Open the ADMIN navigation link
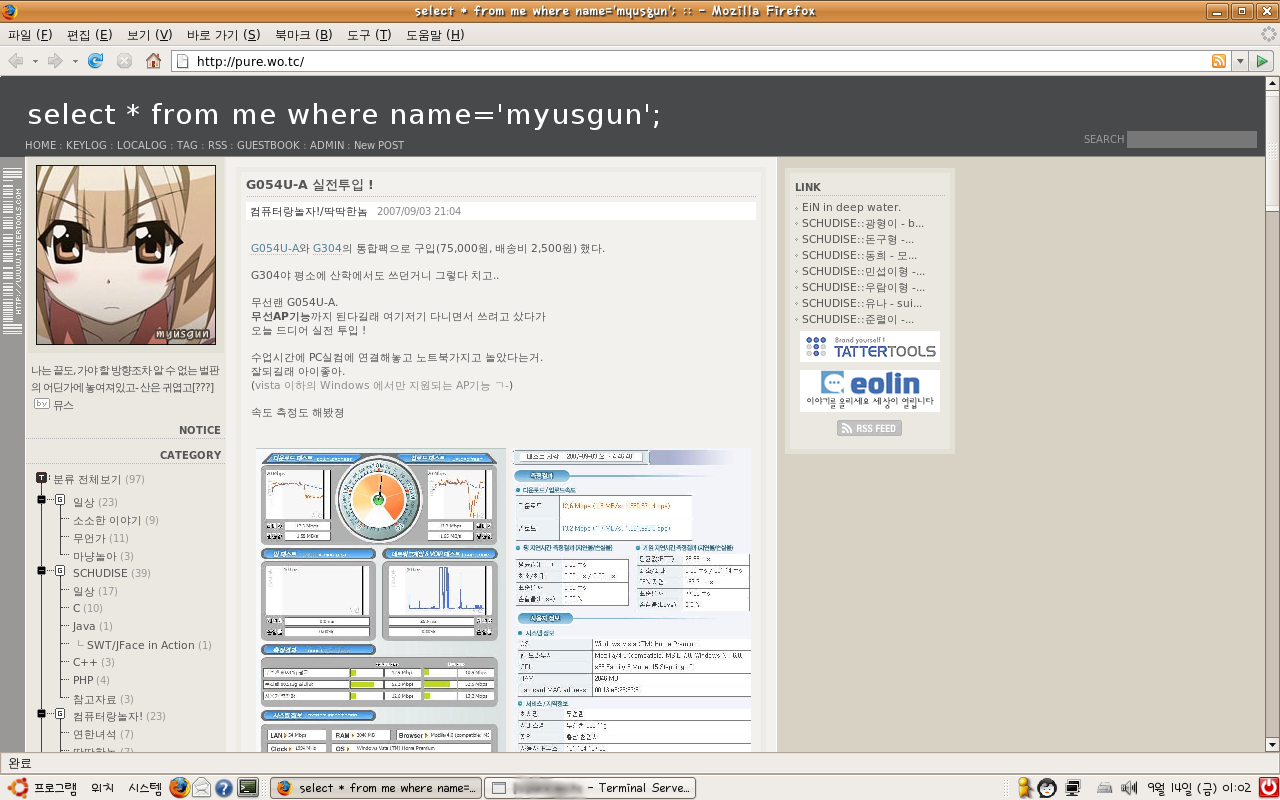The image size is (1280, 800). tap(327, 145)
